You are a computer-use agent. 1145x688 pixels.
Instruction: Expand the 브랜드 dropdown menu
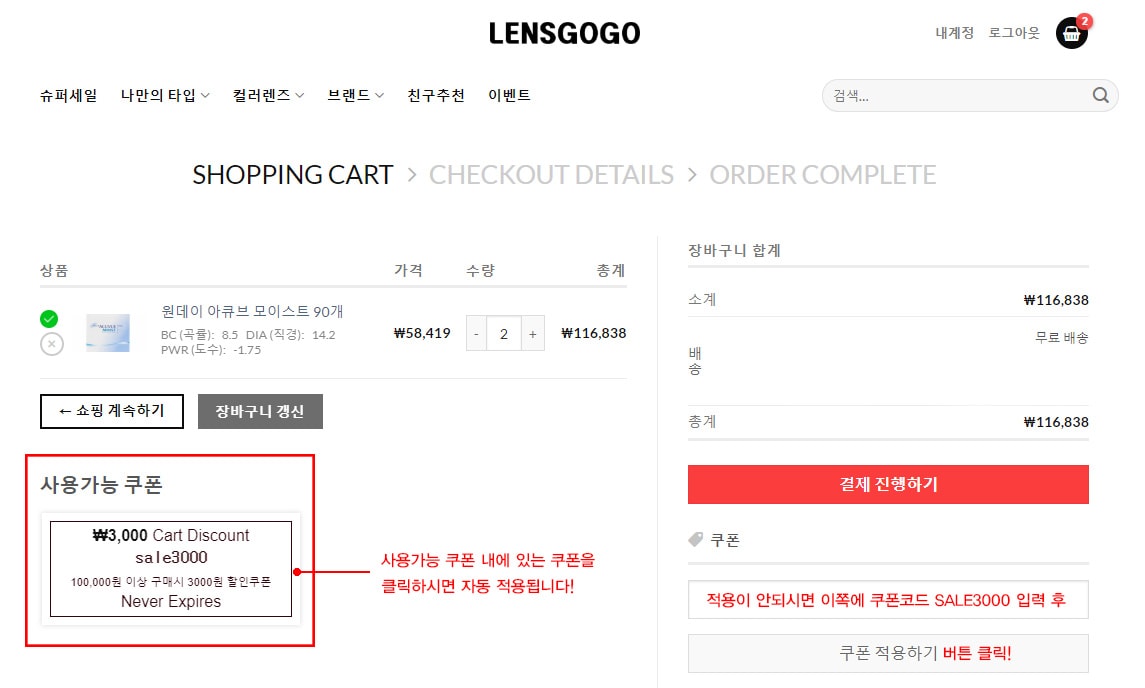pos(355,96)
